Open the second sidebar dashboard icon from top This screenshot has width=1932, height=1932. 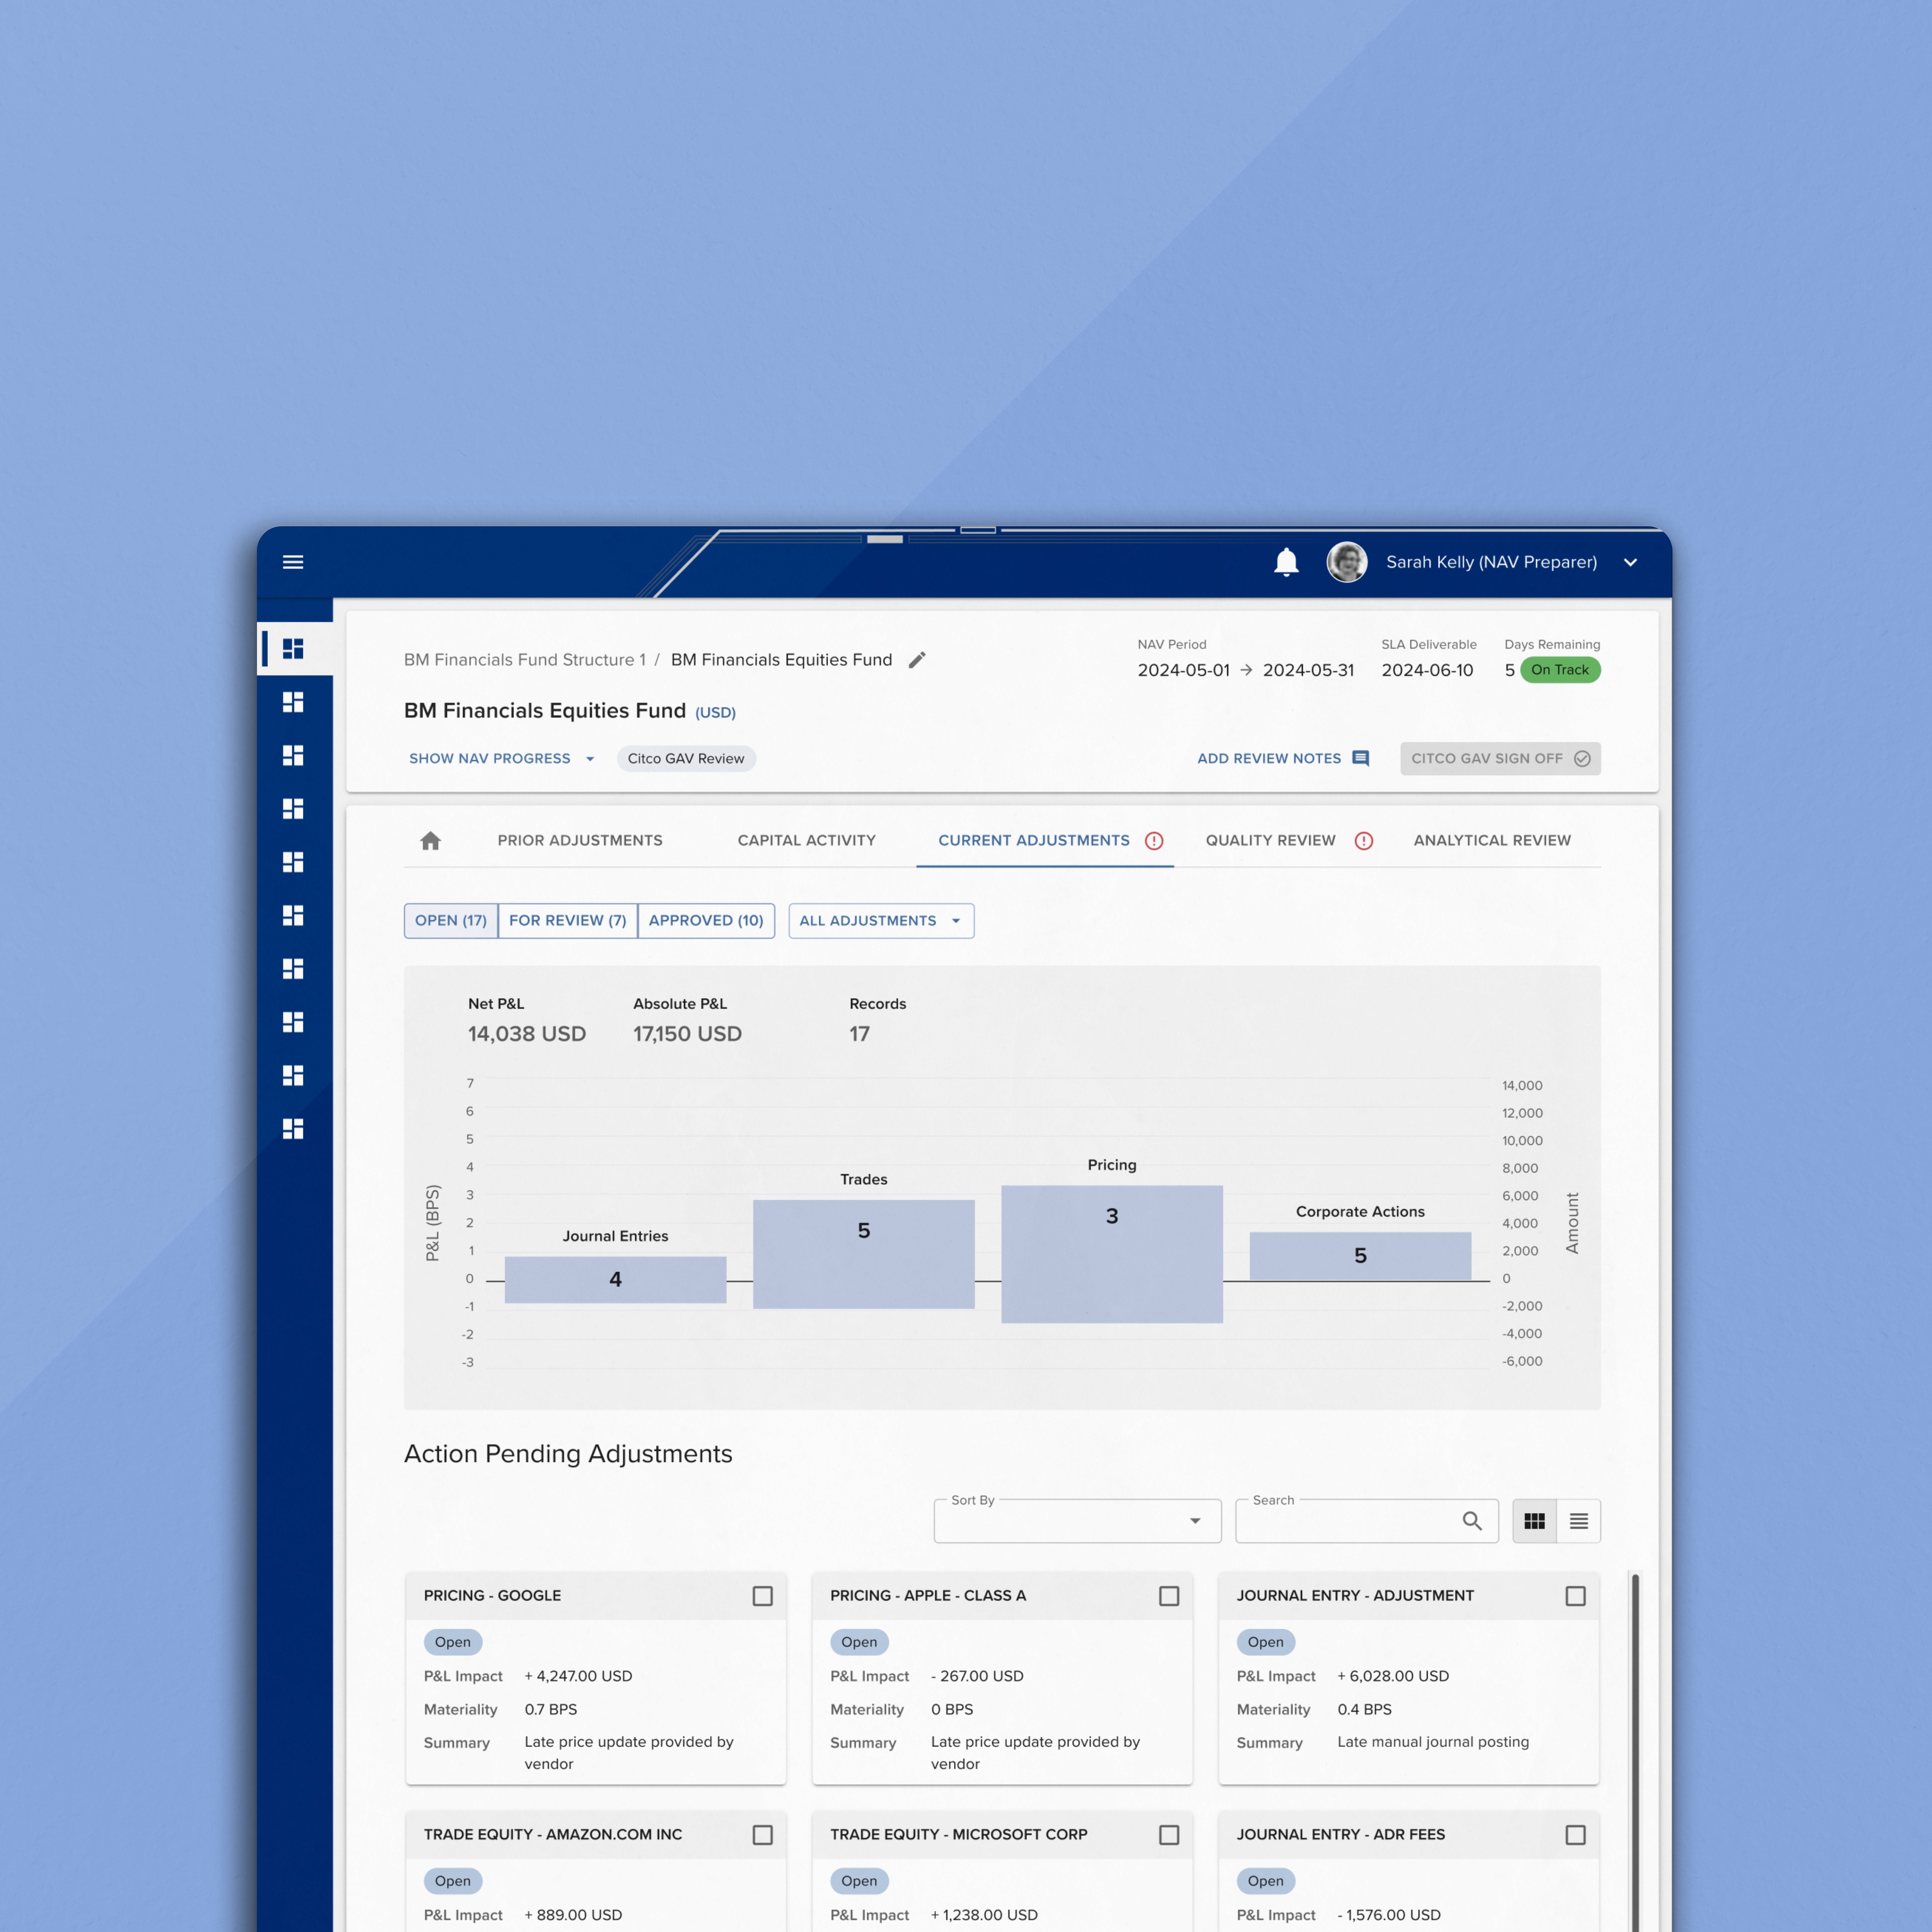point(293,702)
